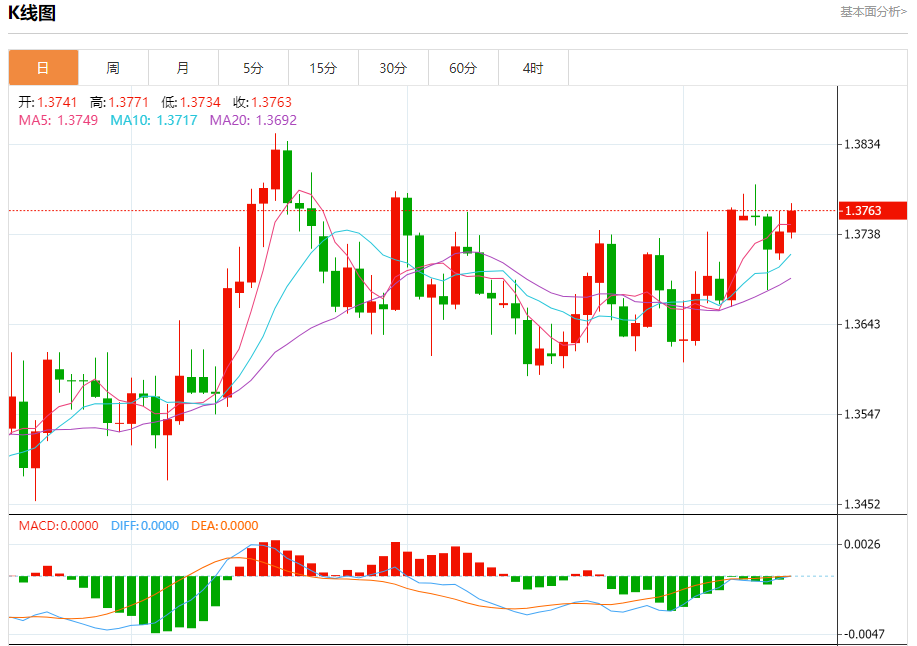Click the 1.3452 price axis label
The width and height of the screenshot is (917, 646).
[x=862, y=505]
